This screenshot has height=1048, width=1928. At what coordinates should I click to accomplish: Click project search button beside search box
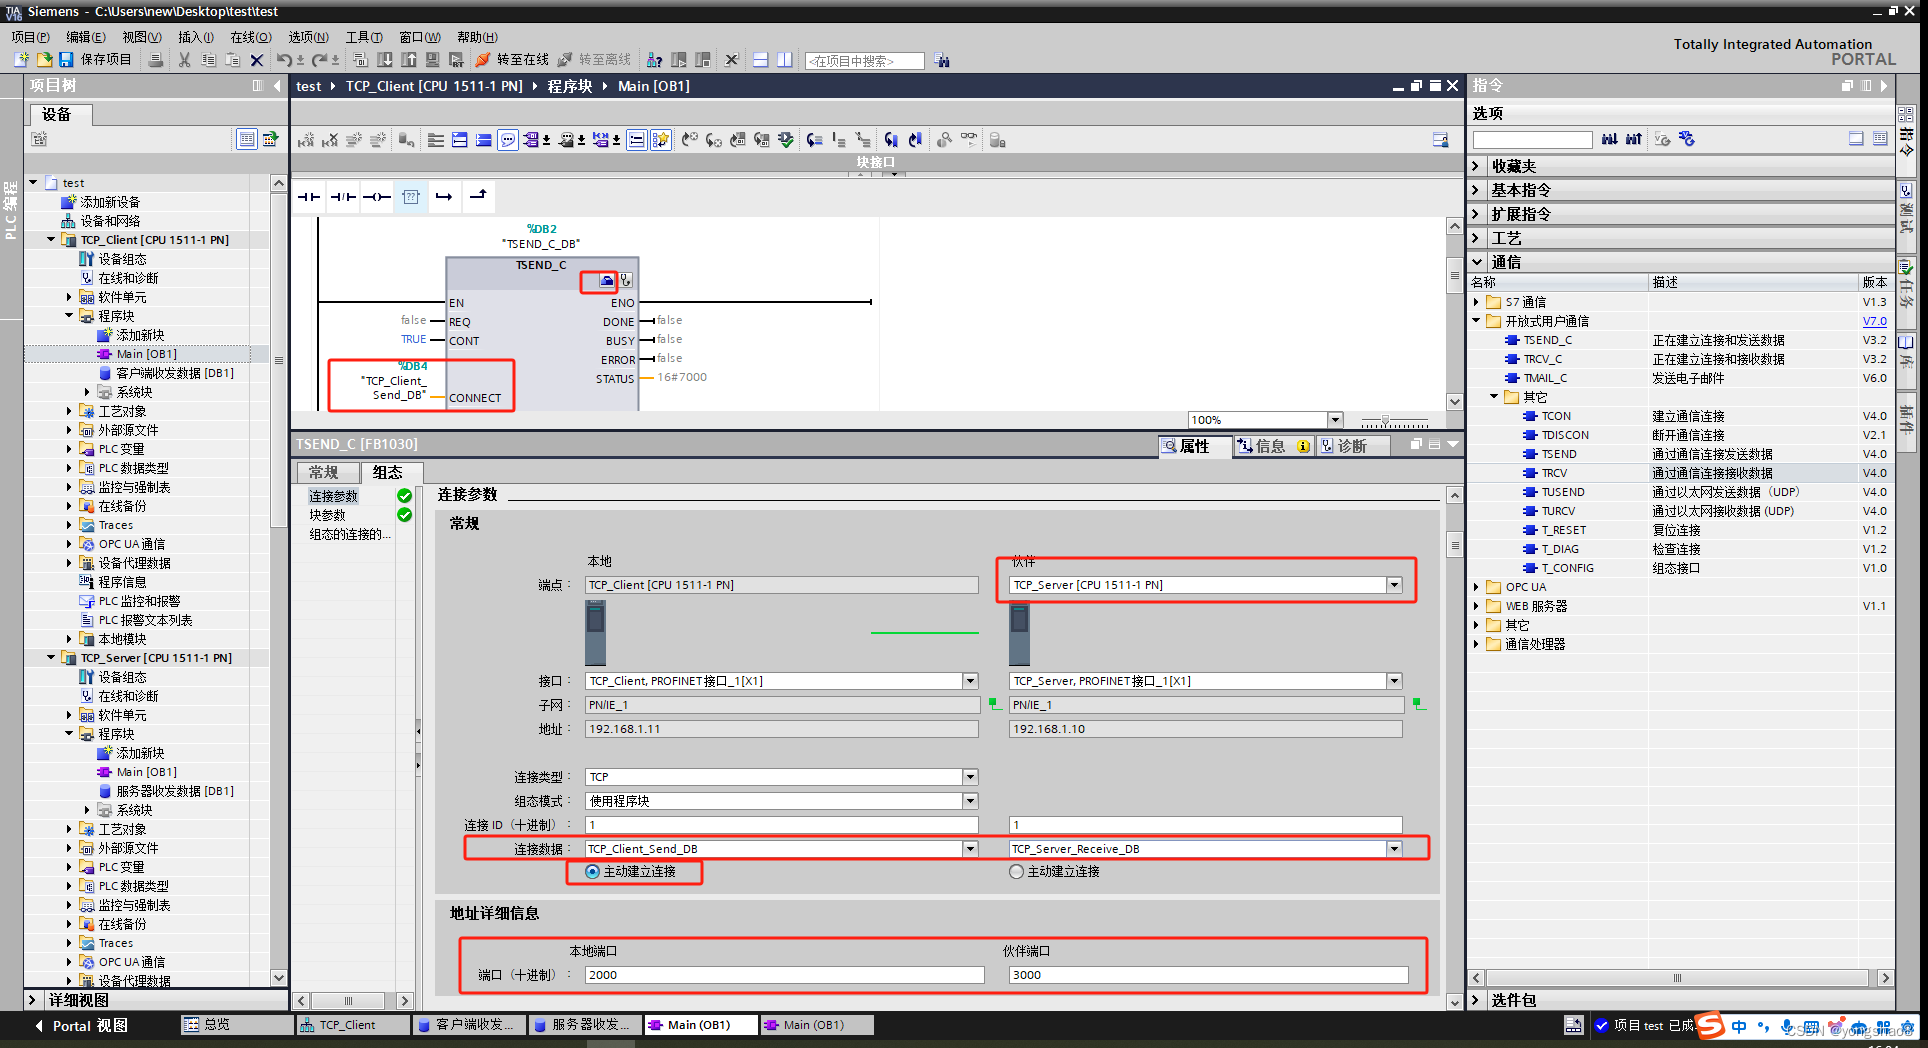point(942,61)
